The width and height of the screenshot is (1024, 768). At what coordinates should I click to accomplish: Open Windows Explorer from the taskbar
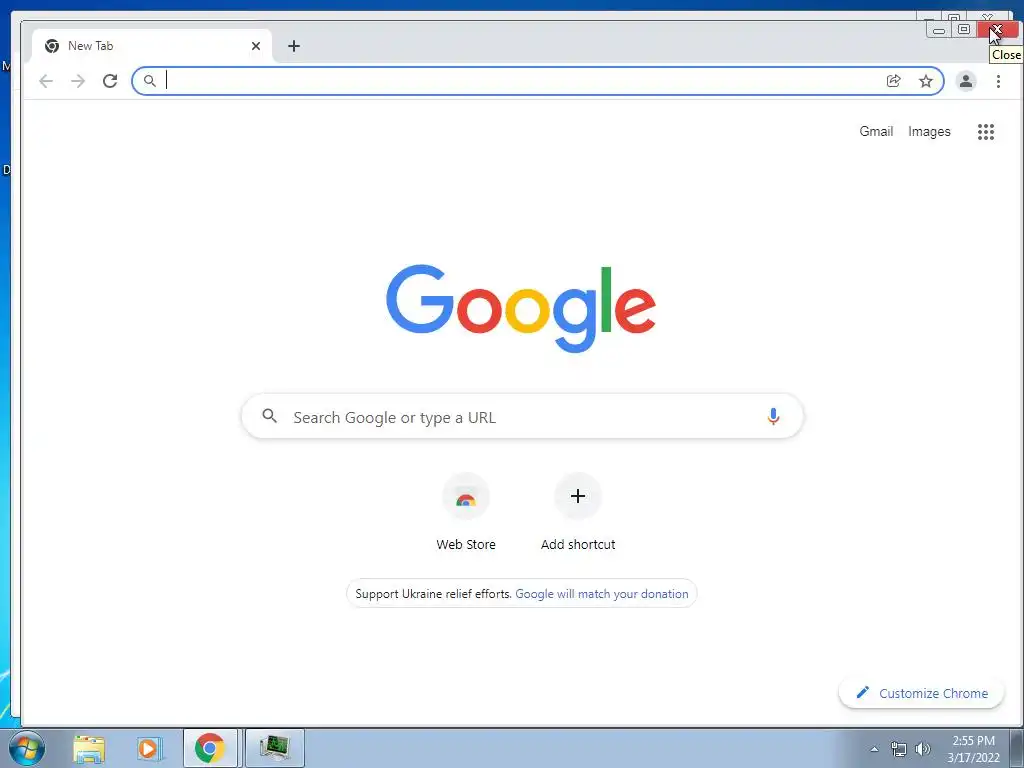[x=89, y=749]
